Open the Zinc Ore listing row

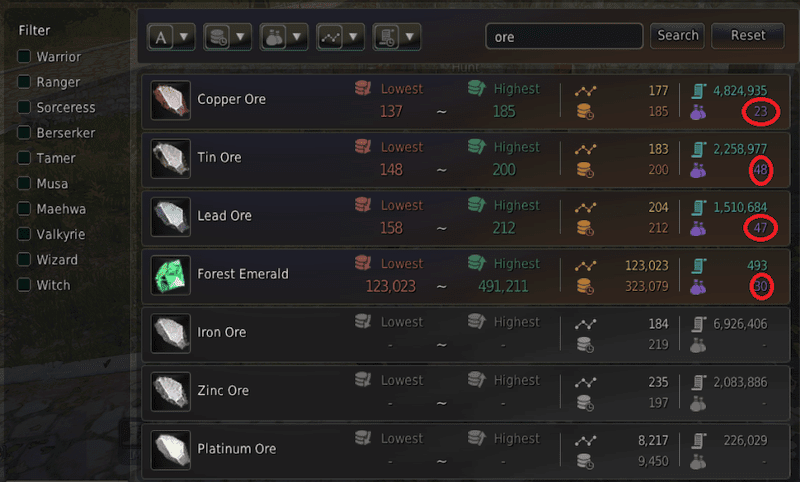466,392
